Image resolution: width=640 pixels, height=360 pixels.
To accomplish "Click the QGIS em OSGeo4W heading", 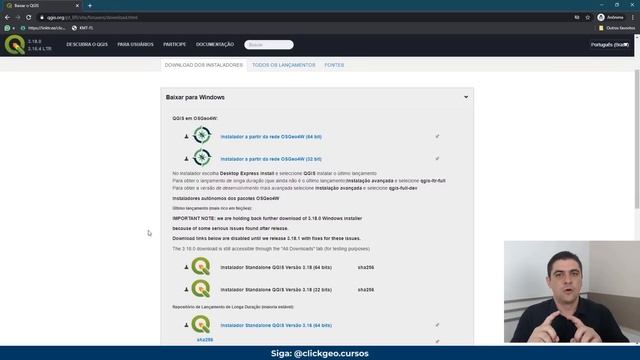I will coord(195,118).
